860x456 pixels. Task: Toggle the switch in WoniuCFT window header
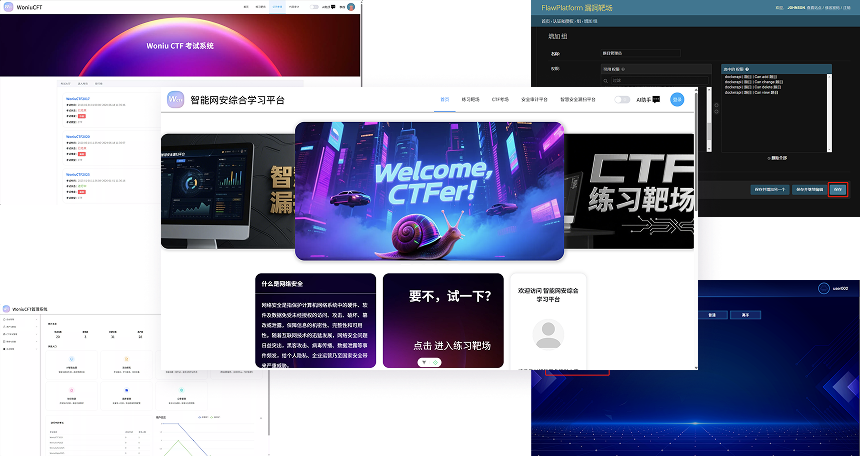[314, 7]
